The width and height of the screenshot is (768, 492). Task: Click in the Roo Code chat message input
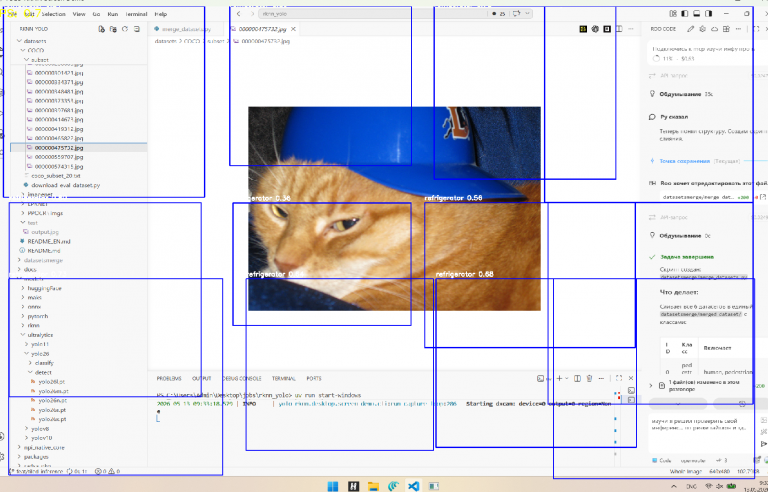pyautogui.click(x=701, y=434)
